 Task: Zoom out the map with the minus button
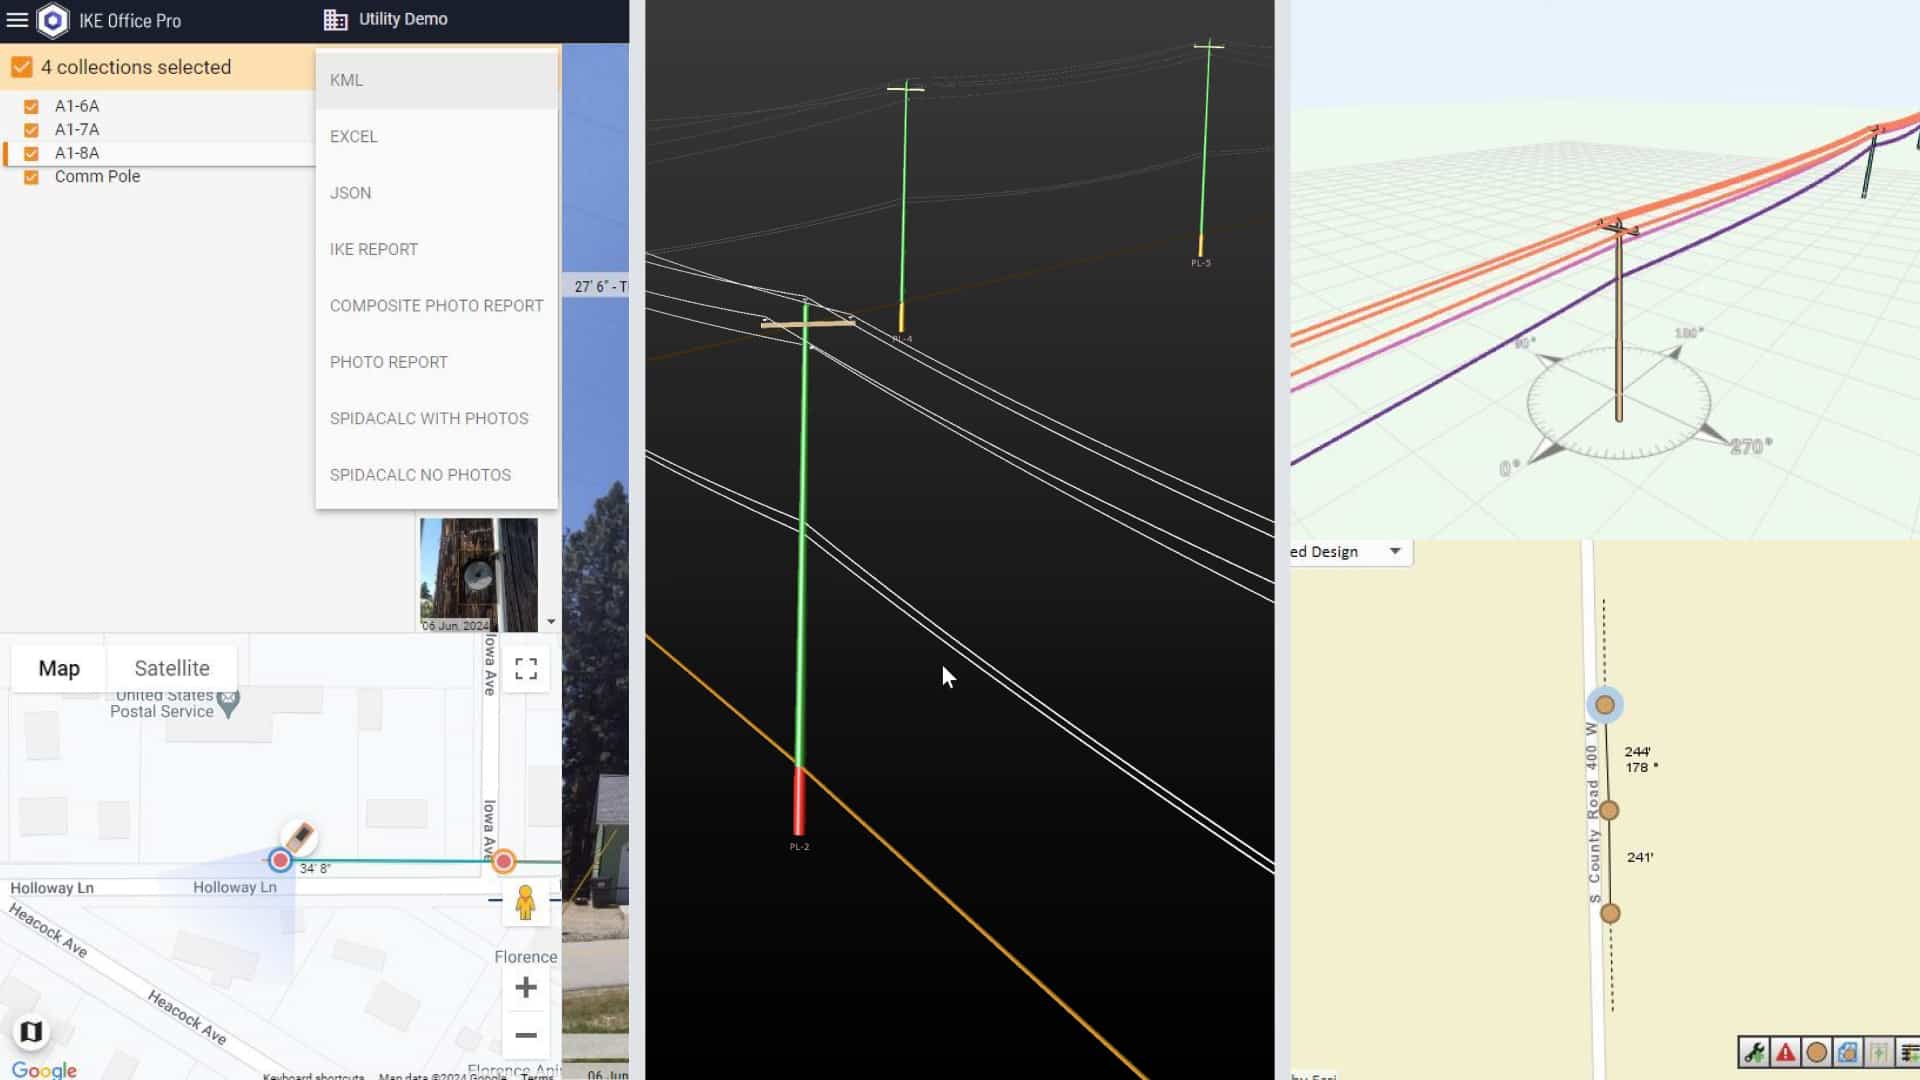526,1035
